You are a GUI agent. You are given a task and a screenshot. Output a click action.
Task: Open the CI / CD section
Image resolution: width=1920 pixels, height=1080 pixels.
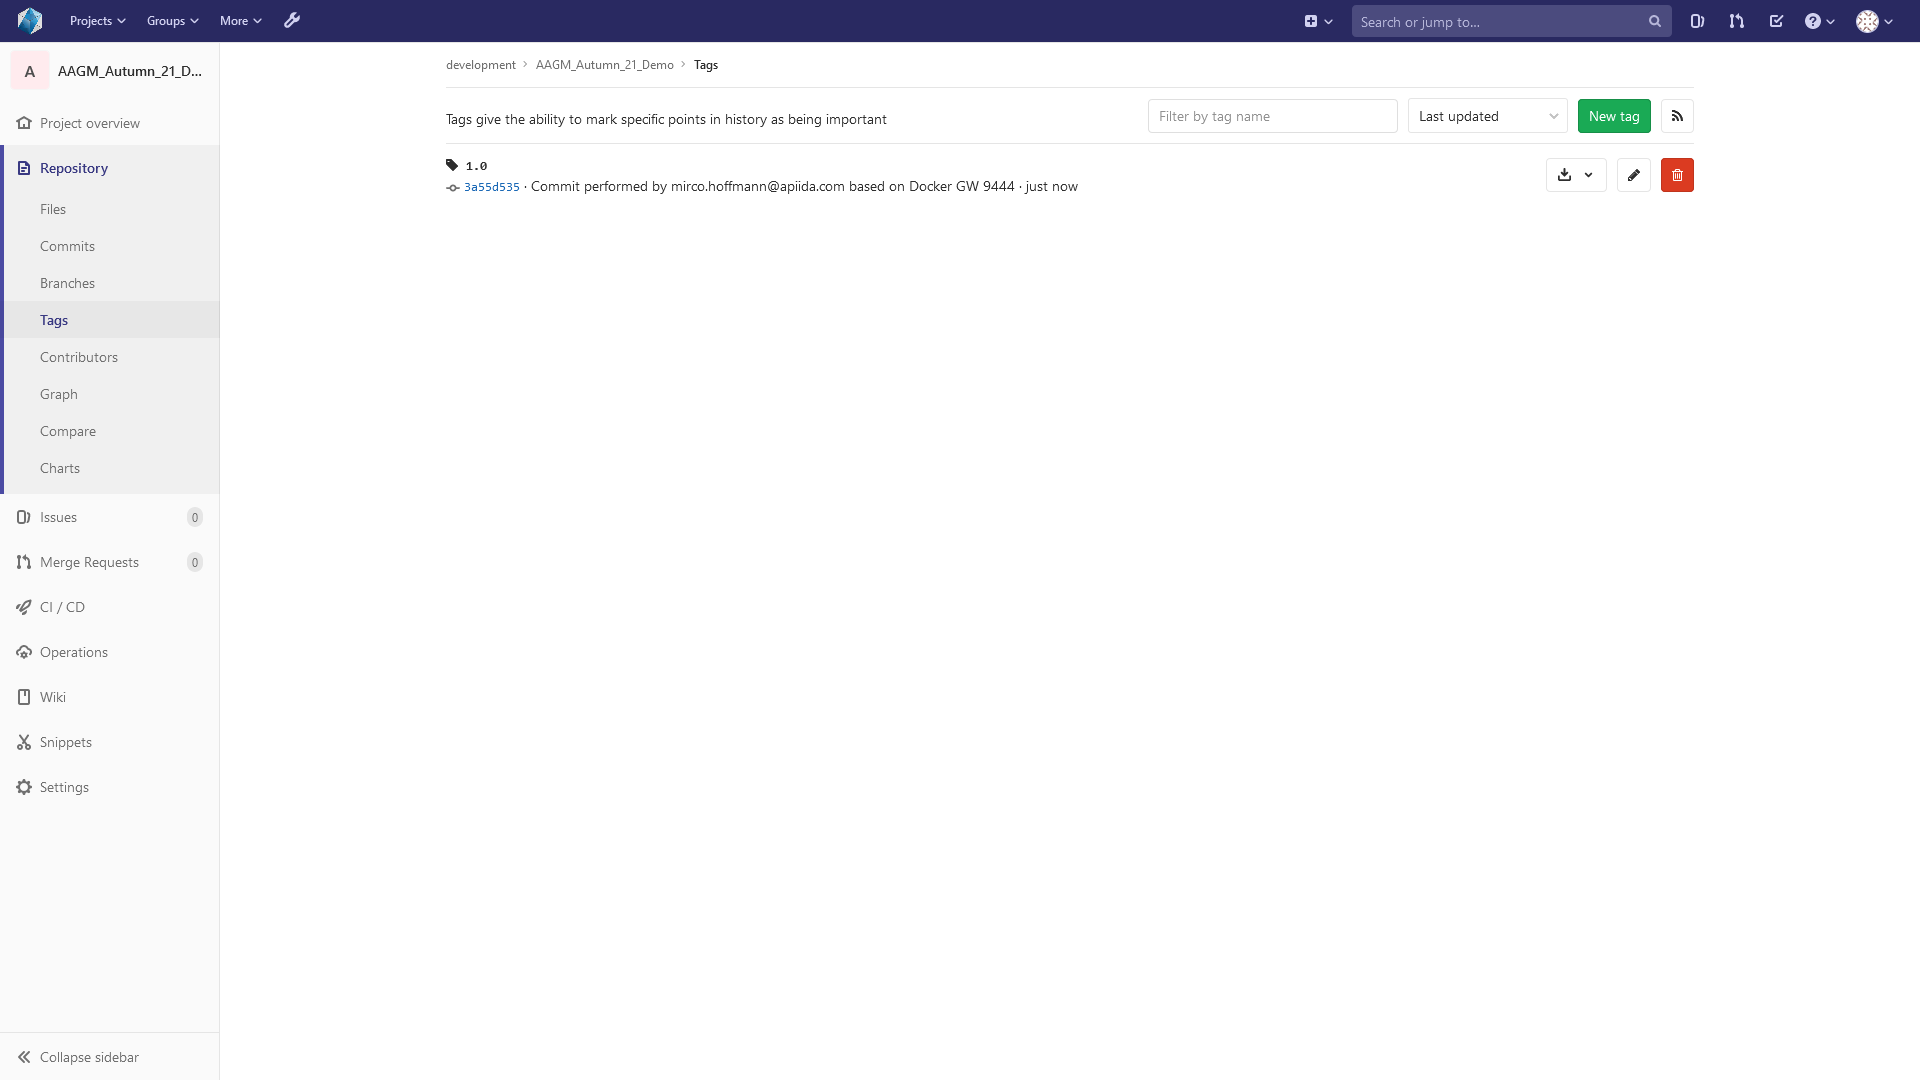[x=62, y=606]
